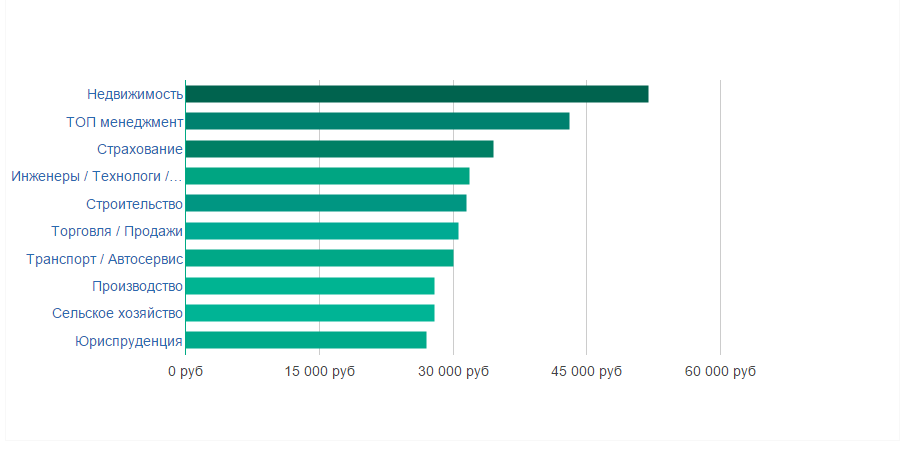Select the Торговля / Продажи bar
The width and height of the screenshot is (908, 474).
click(322, 231)
